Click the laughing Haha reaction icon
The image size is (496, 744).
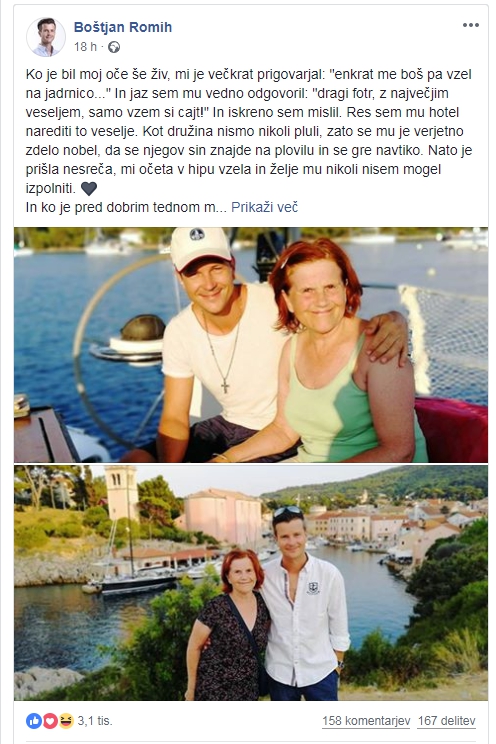(66, 721)
